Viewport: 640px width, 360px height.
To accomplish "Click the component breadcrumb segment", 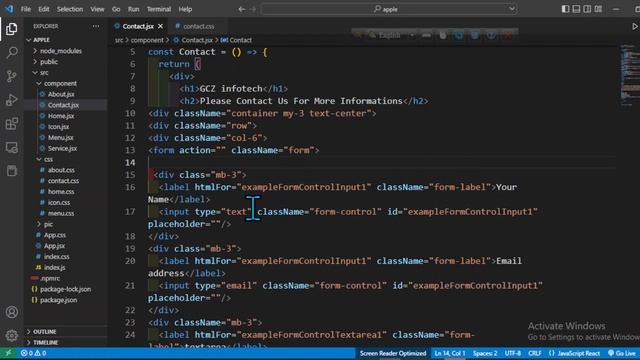I will (x=147, y=40).
